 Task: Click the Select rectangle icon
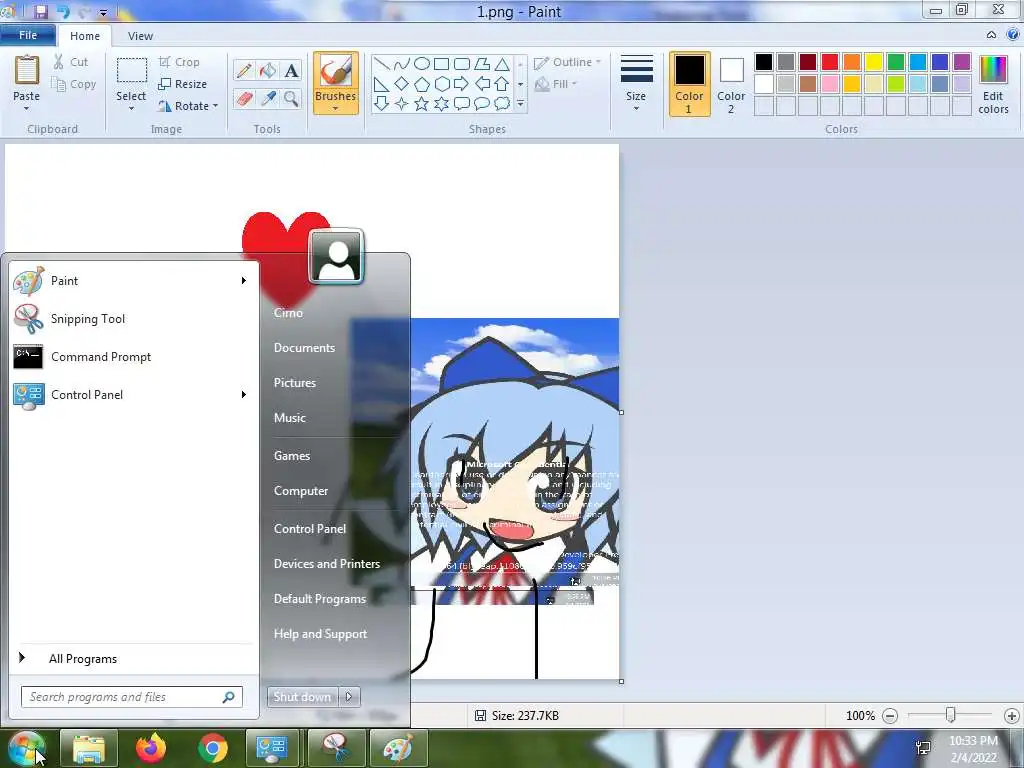pos(131,71)
